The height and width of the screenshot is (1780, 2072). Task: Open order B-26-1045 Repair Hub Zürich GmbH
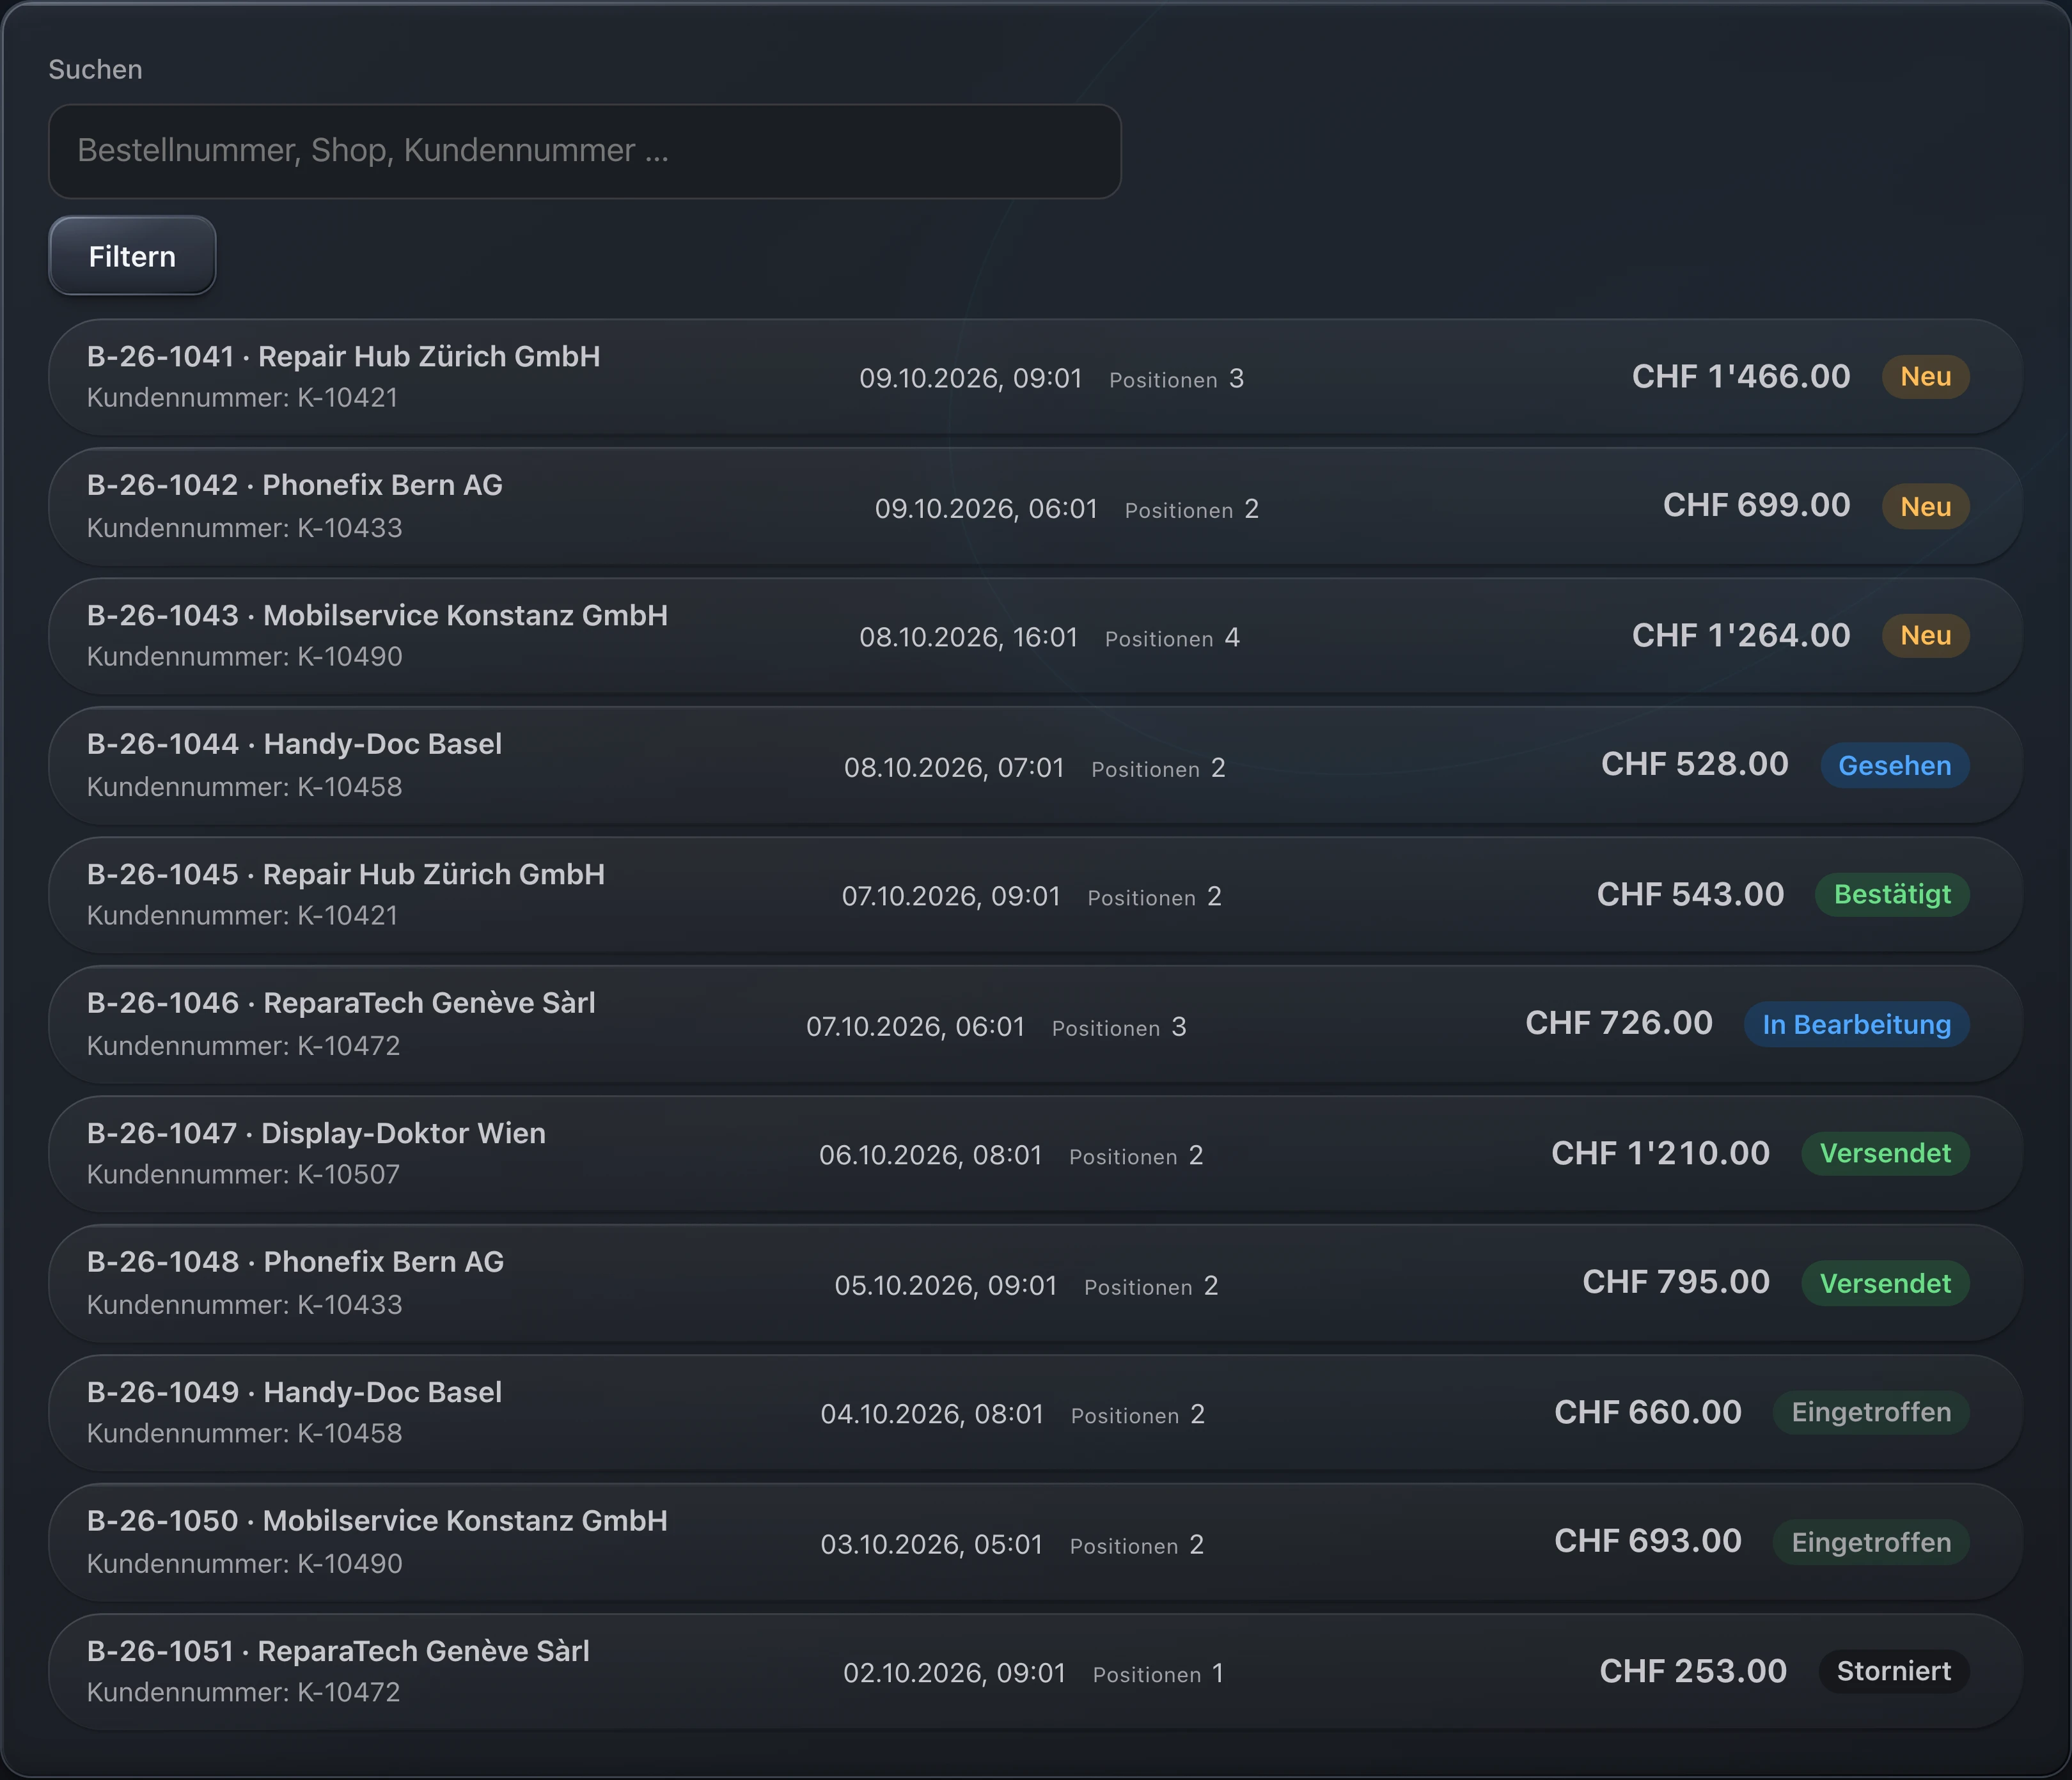click(1035, 895)
